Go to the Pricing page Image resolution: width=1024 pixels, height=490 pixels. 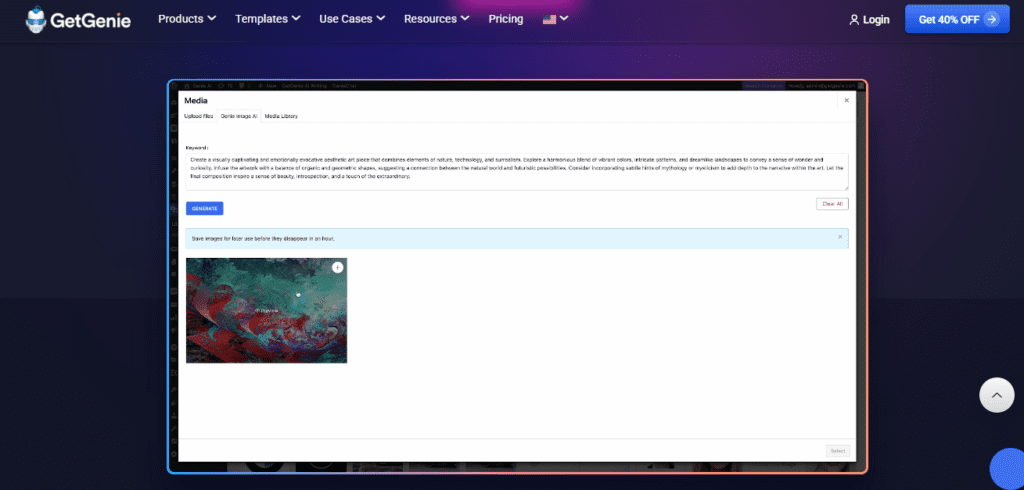coord(505,19)
